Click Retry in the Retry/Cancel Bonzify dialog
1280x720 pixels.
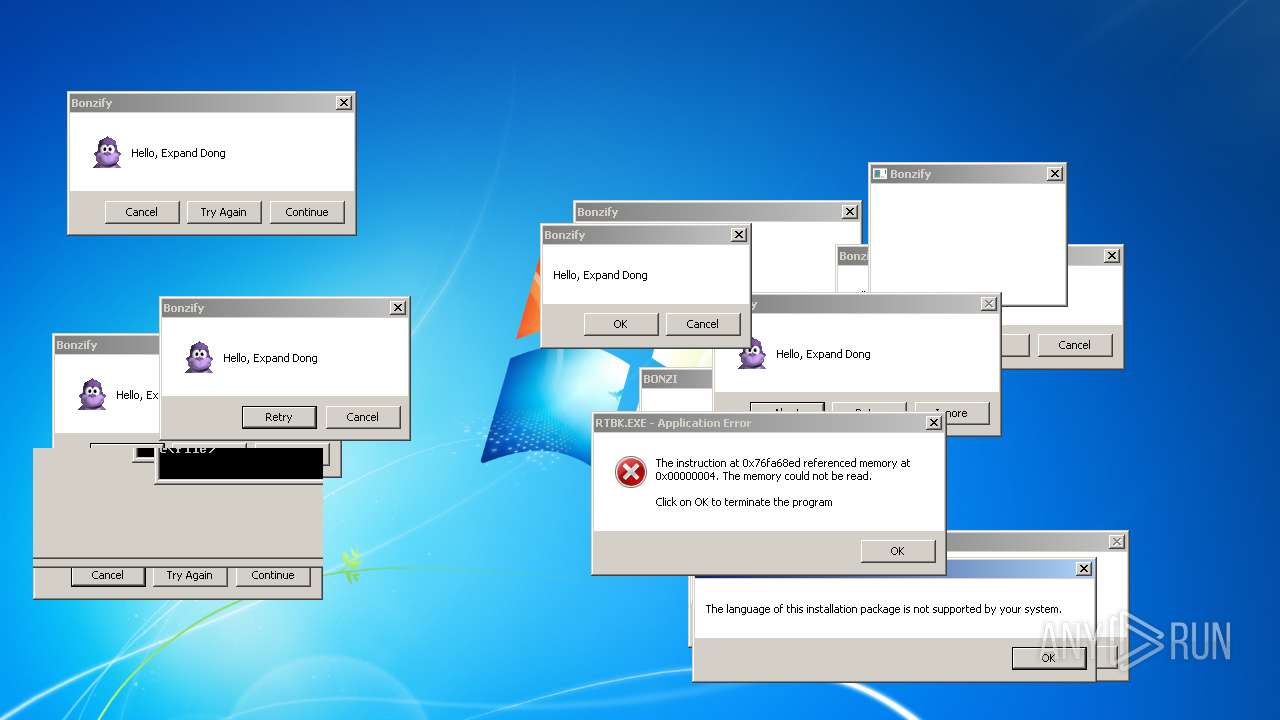(279, 417)
